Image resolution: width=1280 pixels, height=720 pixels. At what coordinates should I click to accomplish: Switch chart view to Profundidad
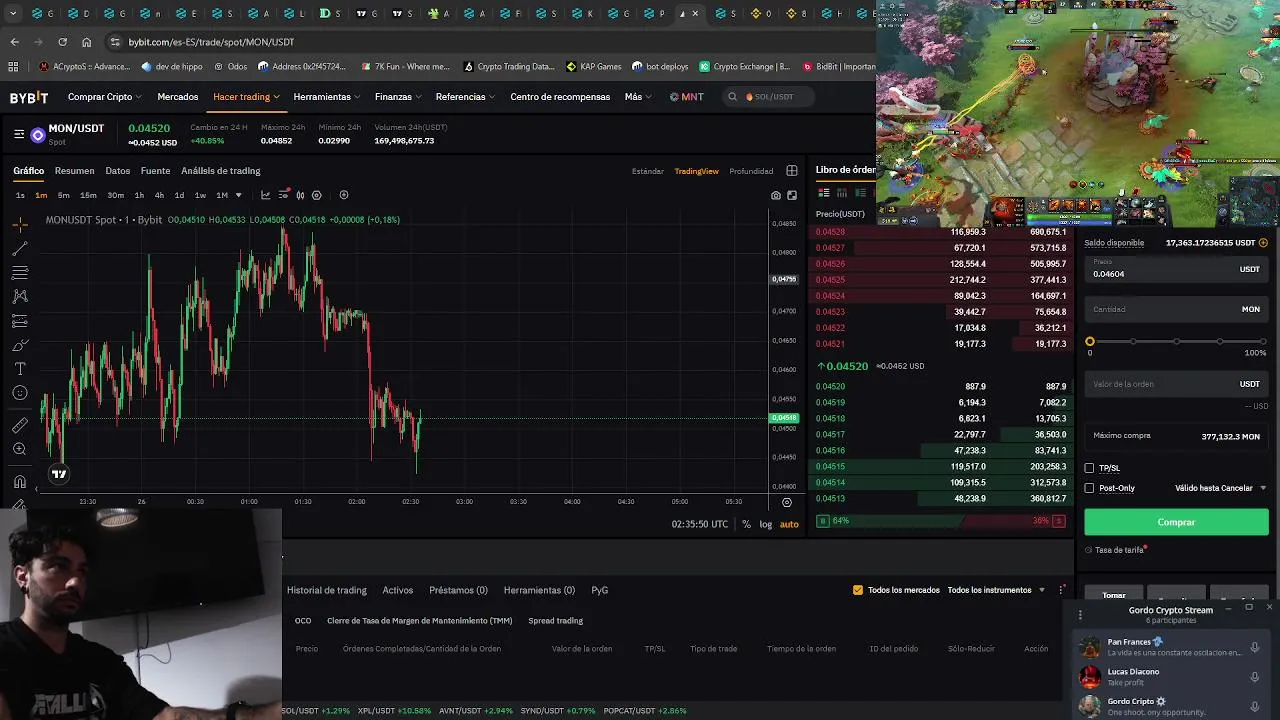(751, 171)
